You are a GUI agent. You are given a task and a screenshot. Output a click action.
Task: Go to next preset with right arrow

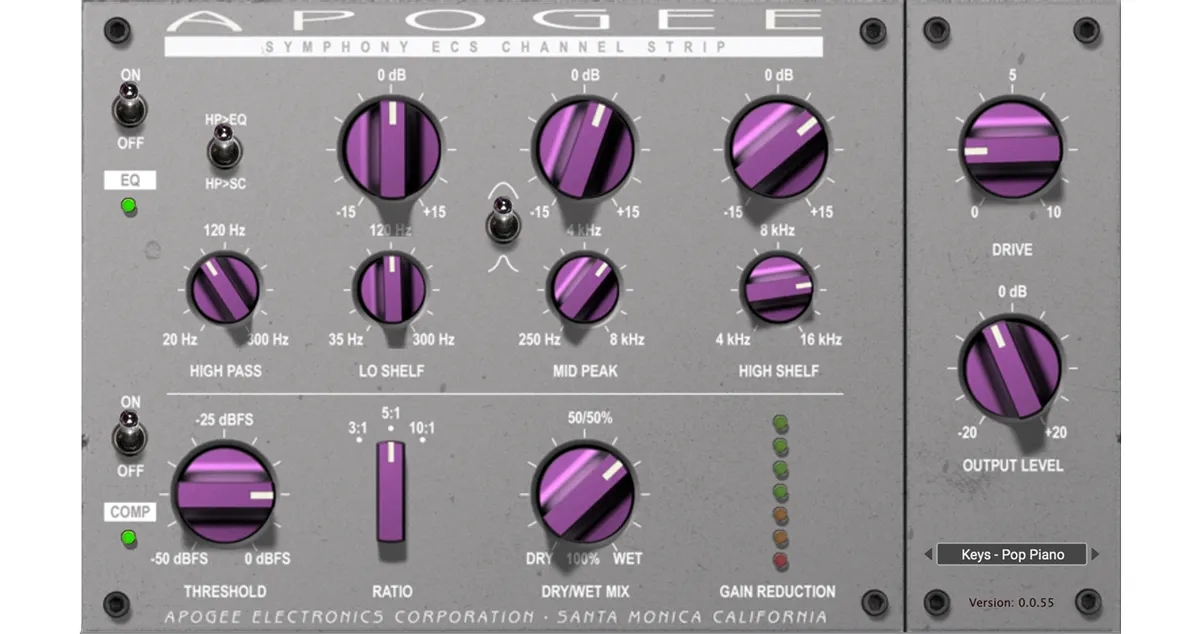click(x=1095, y=554)
